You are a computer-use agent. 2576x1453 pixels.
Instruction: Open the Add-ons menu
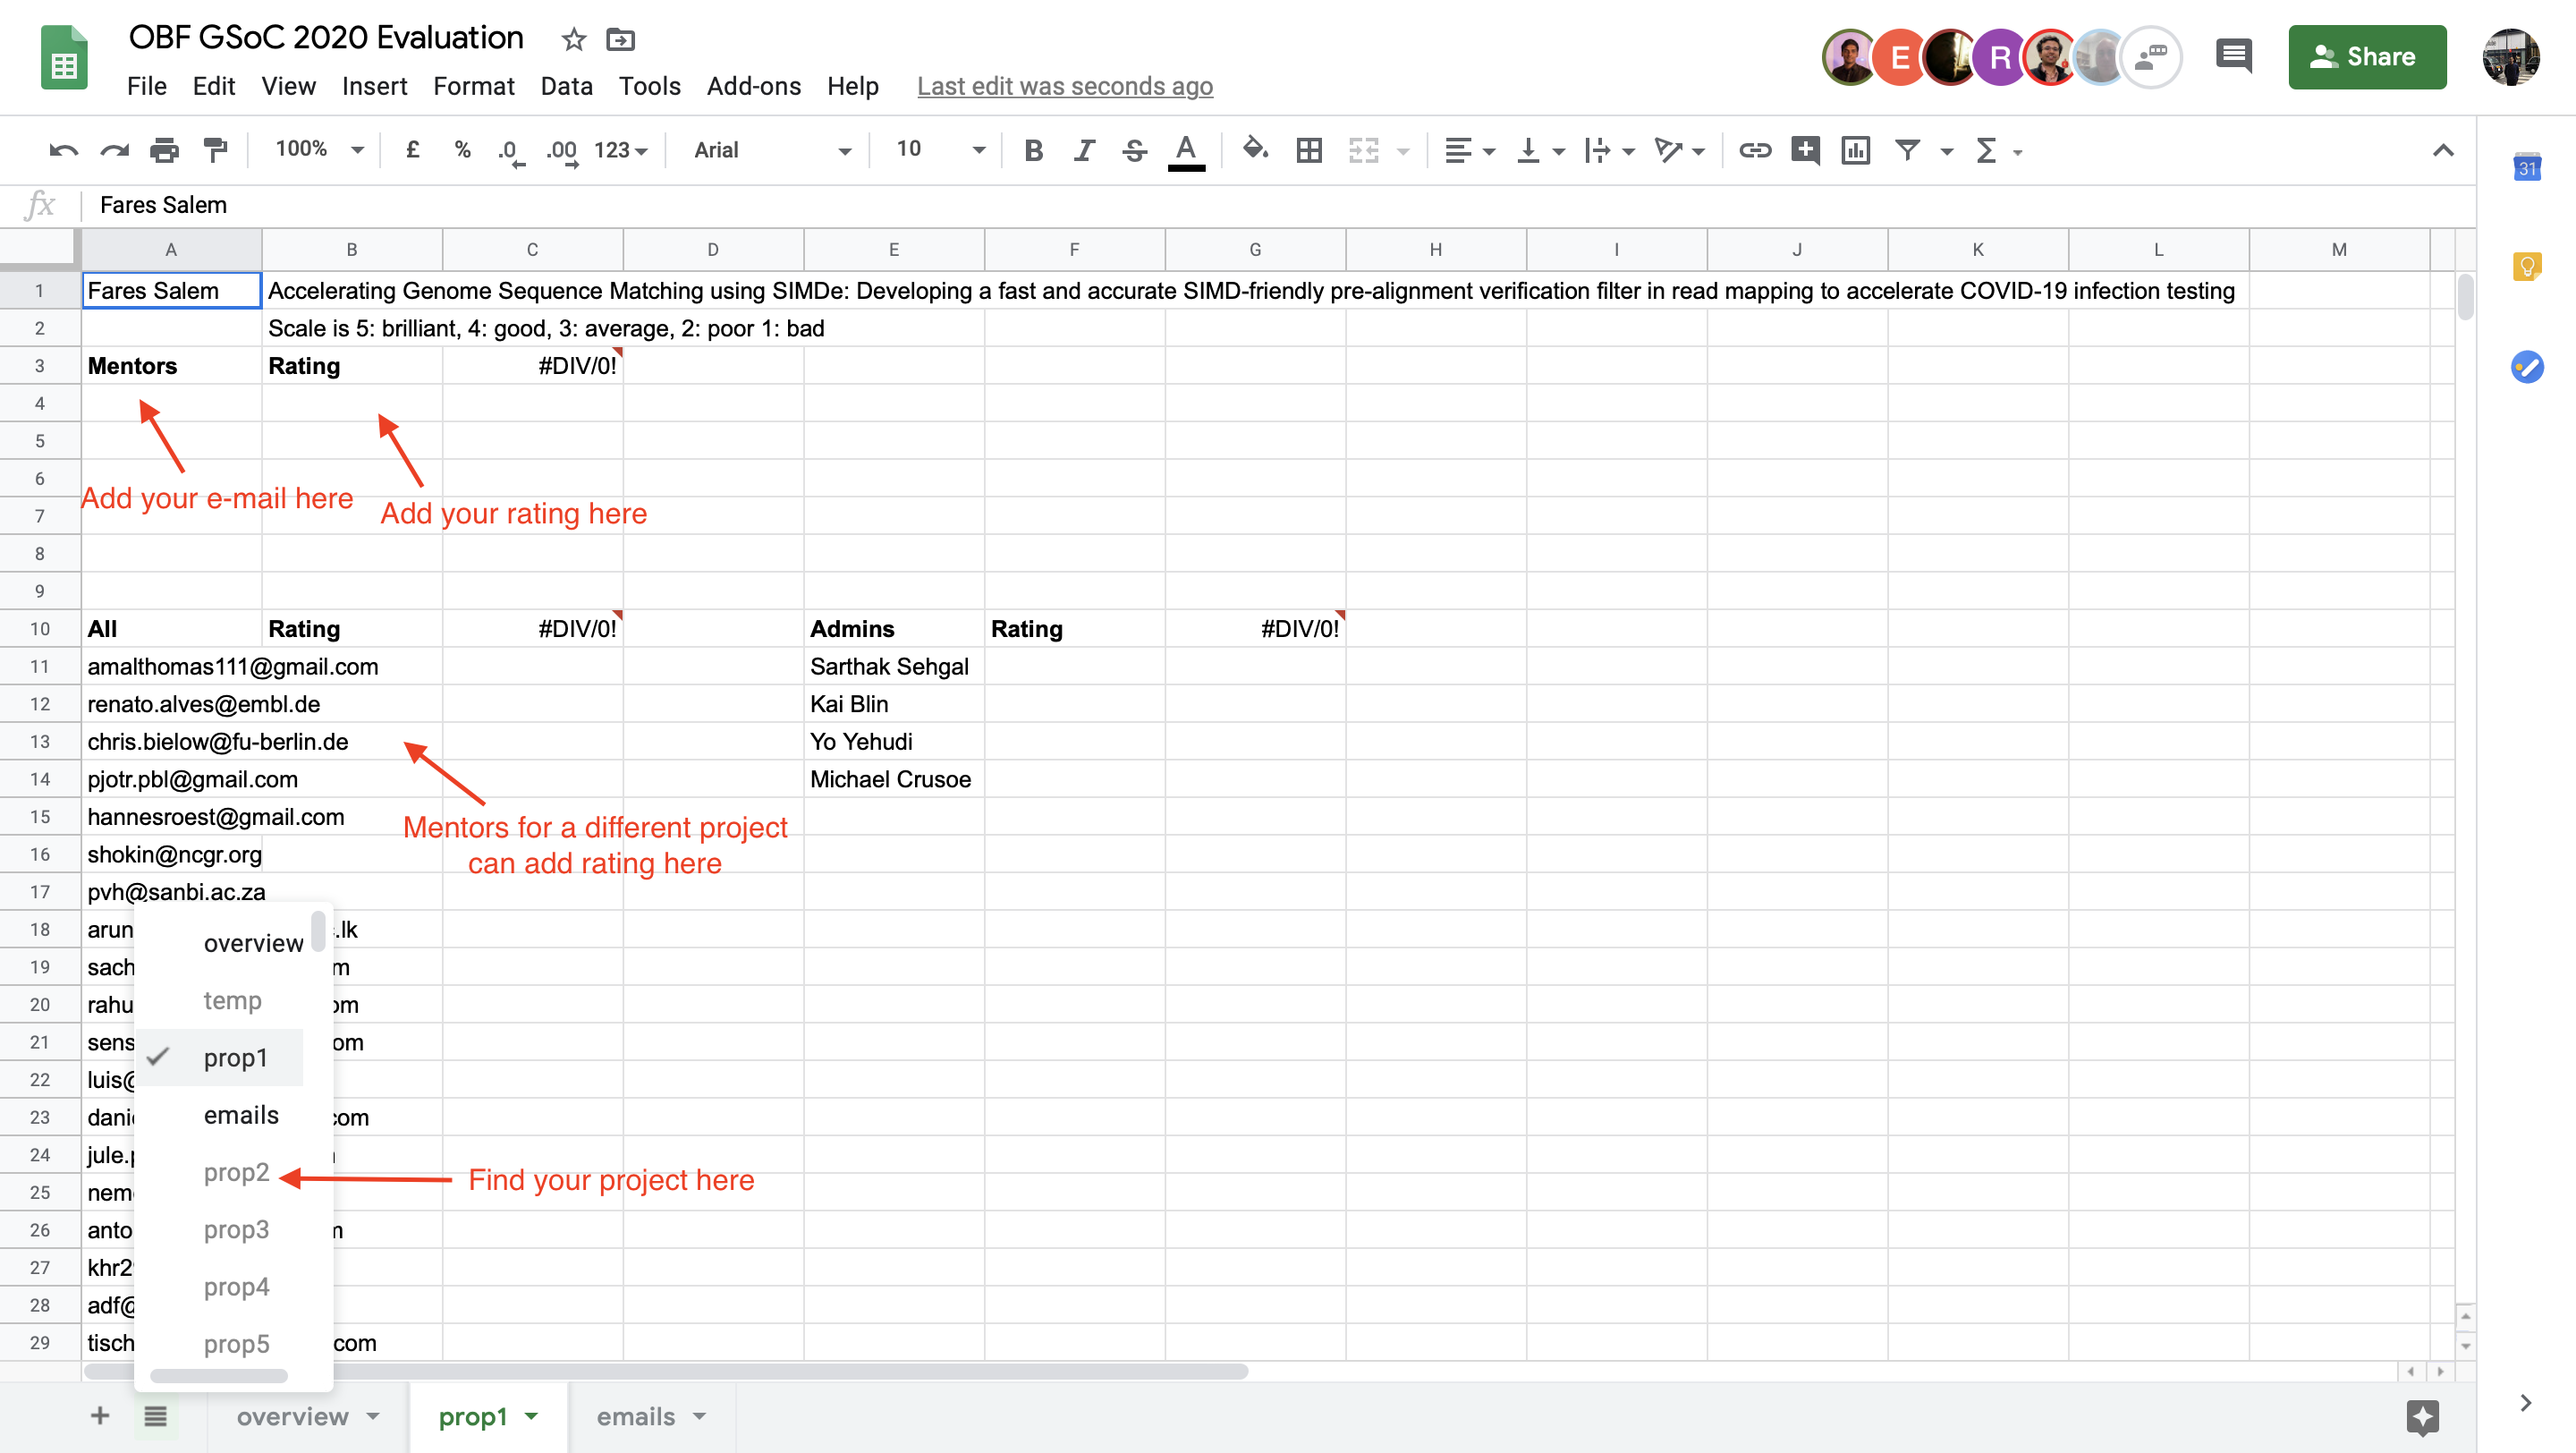point(753,86)
